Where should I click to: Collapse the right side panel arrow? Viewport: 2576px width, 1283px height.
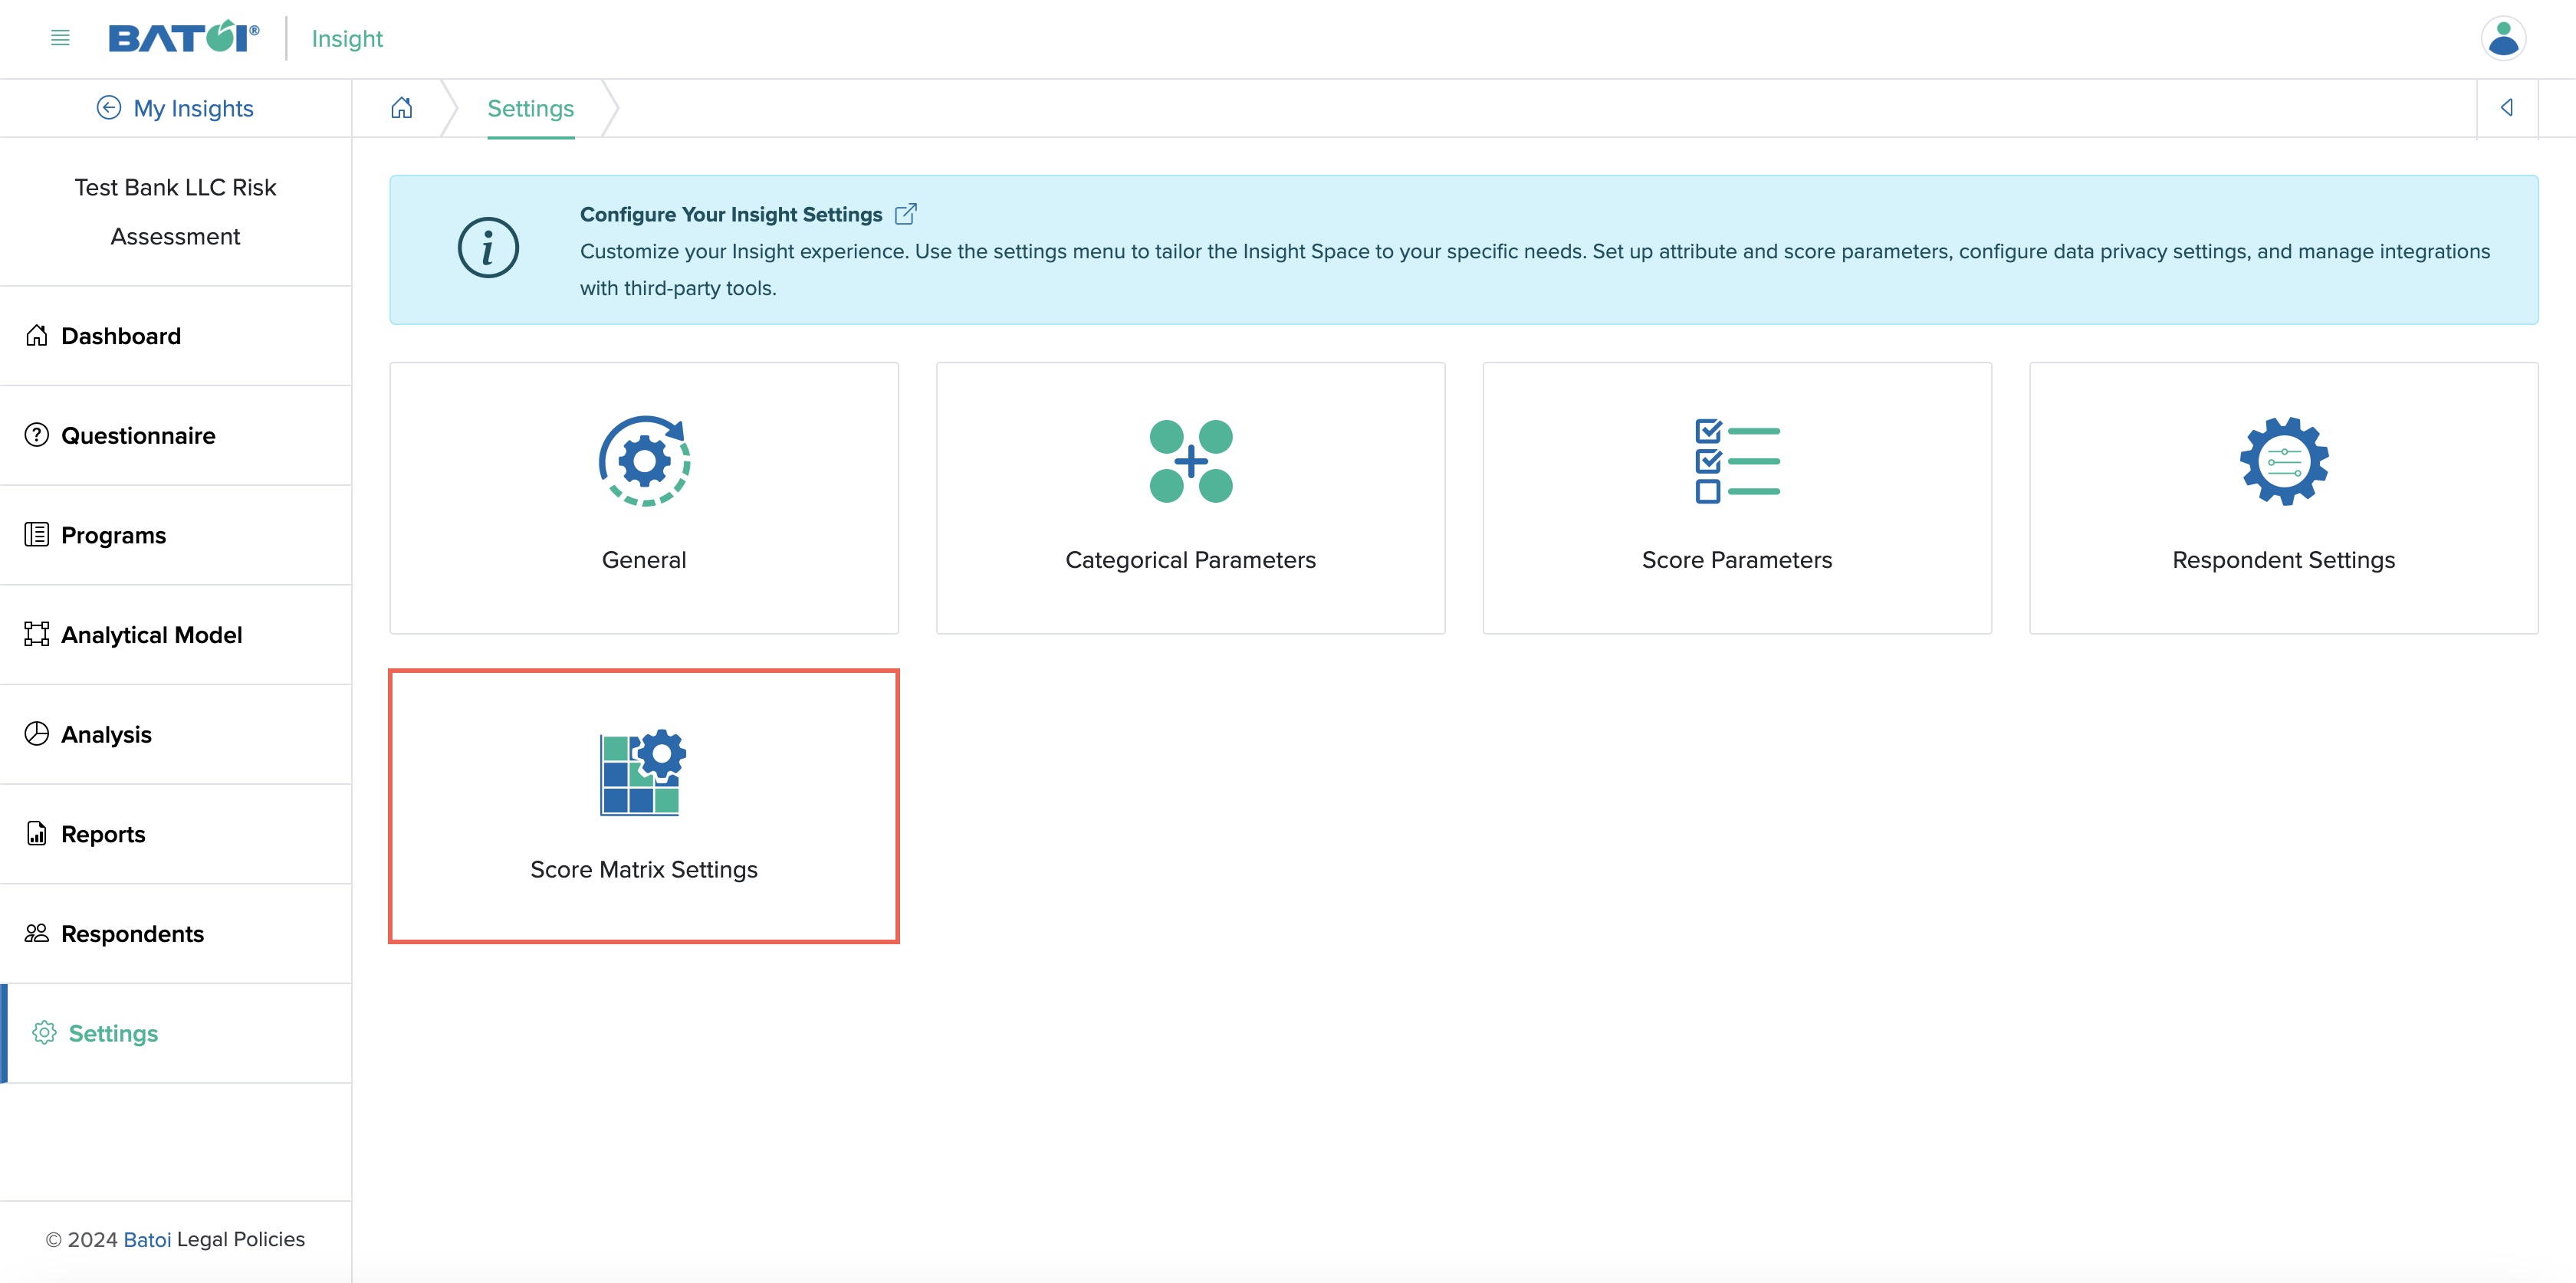2507,107
